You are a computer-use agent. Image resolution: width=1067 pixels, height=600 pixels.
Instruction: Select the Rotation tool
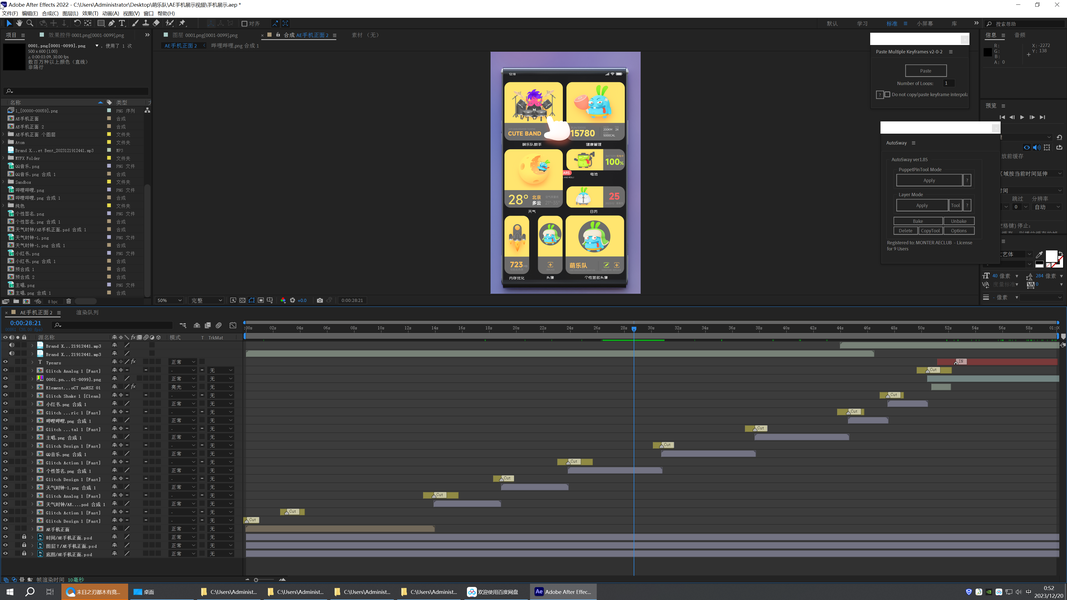pos(77,23)
